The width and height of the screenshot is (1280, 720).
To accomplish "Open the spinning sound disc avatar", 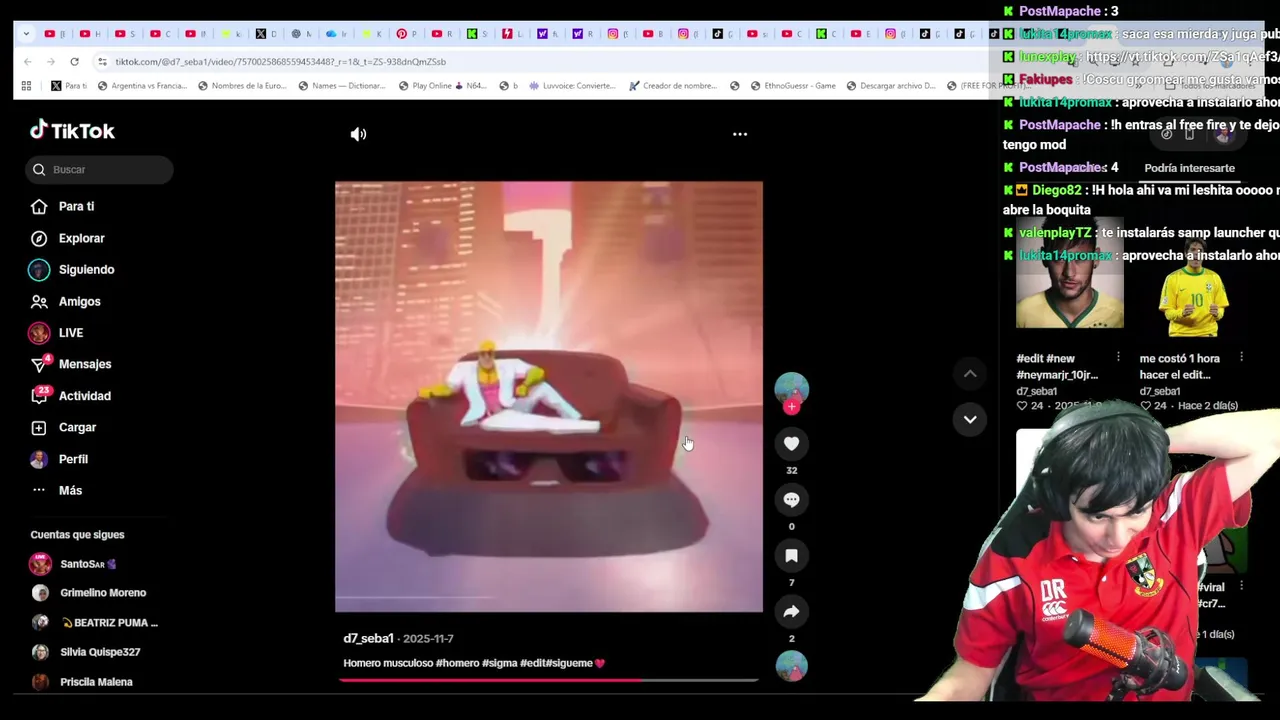I will (791, 666).
